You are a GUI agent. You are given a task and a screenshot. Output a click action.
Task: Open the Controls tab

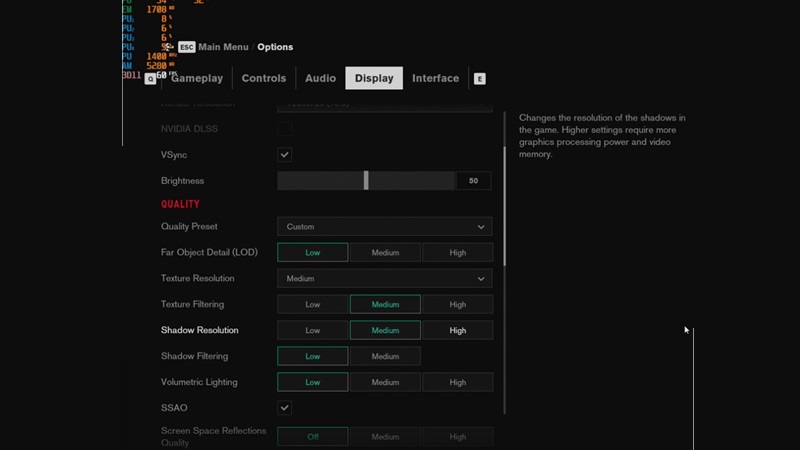tap(264, 78)
